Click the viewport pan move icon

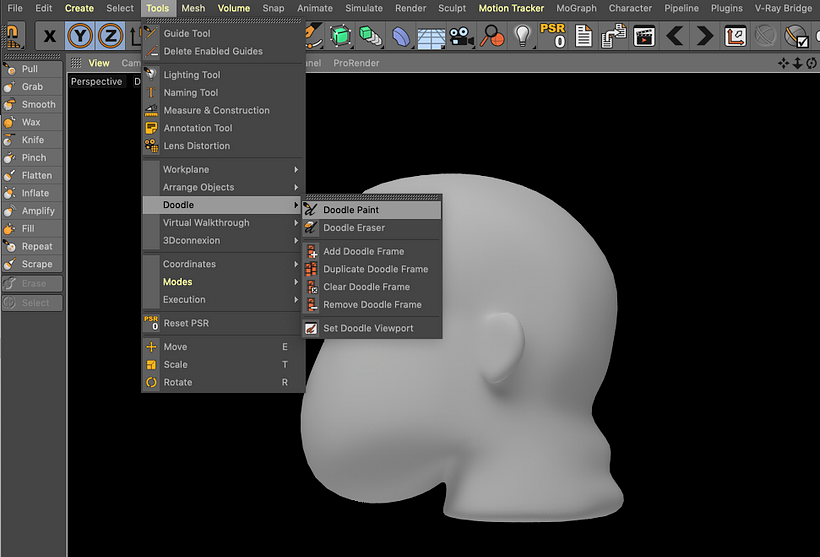783,63
